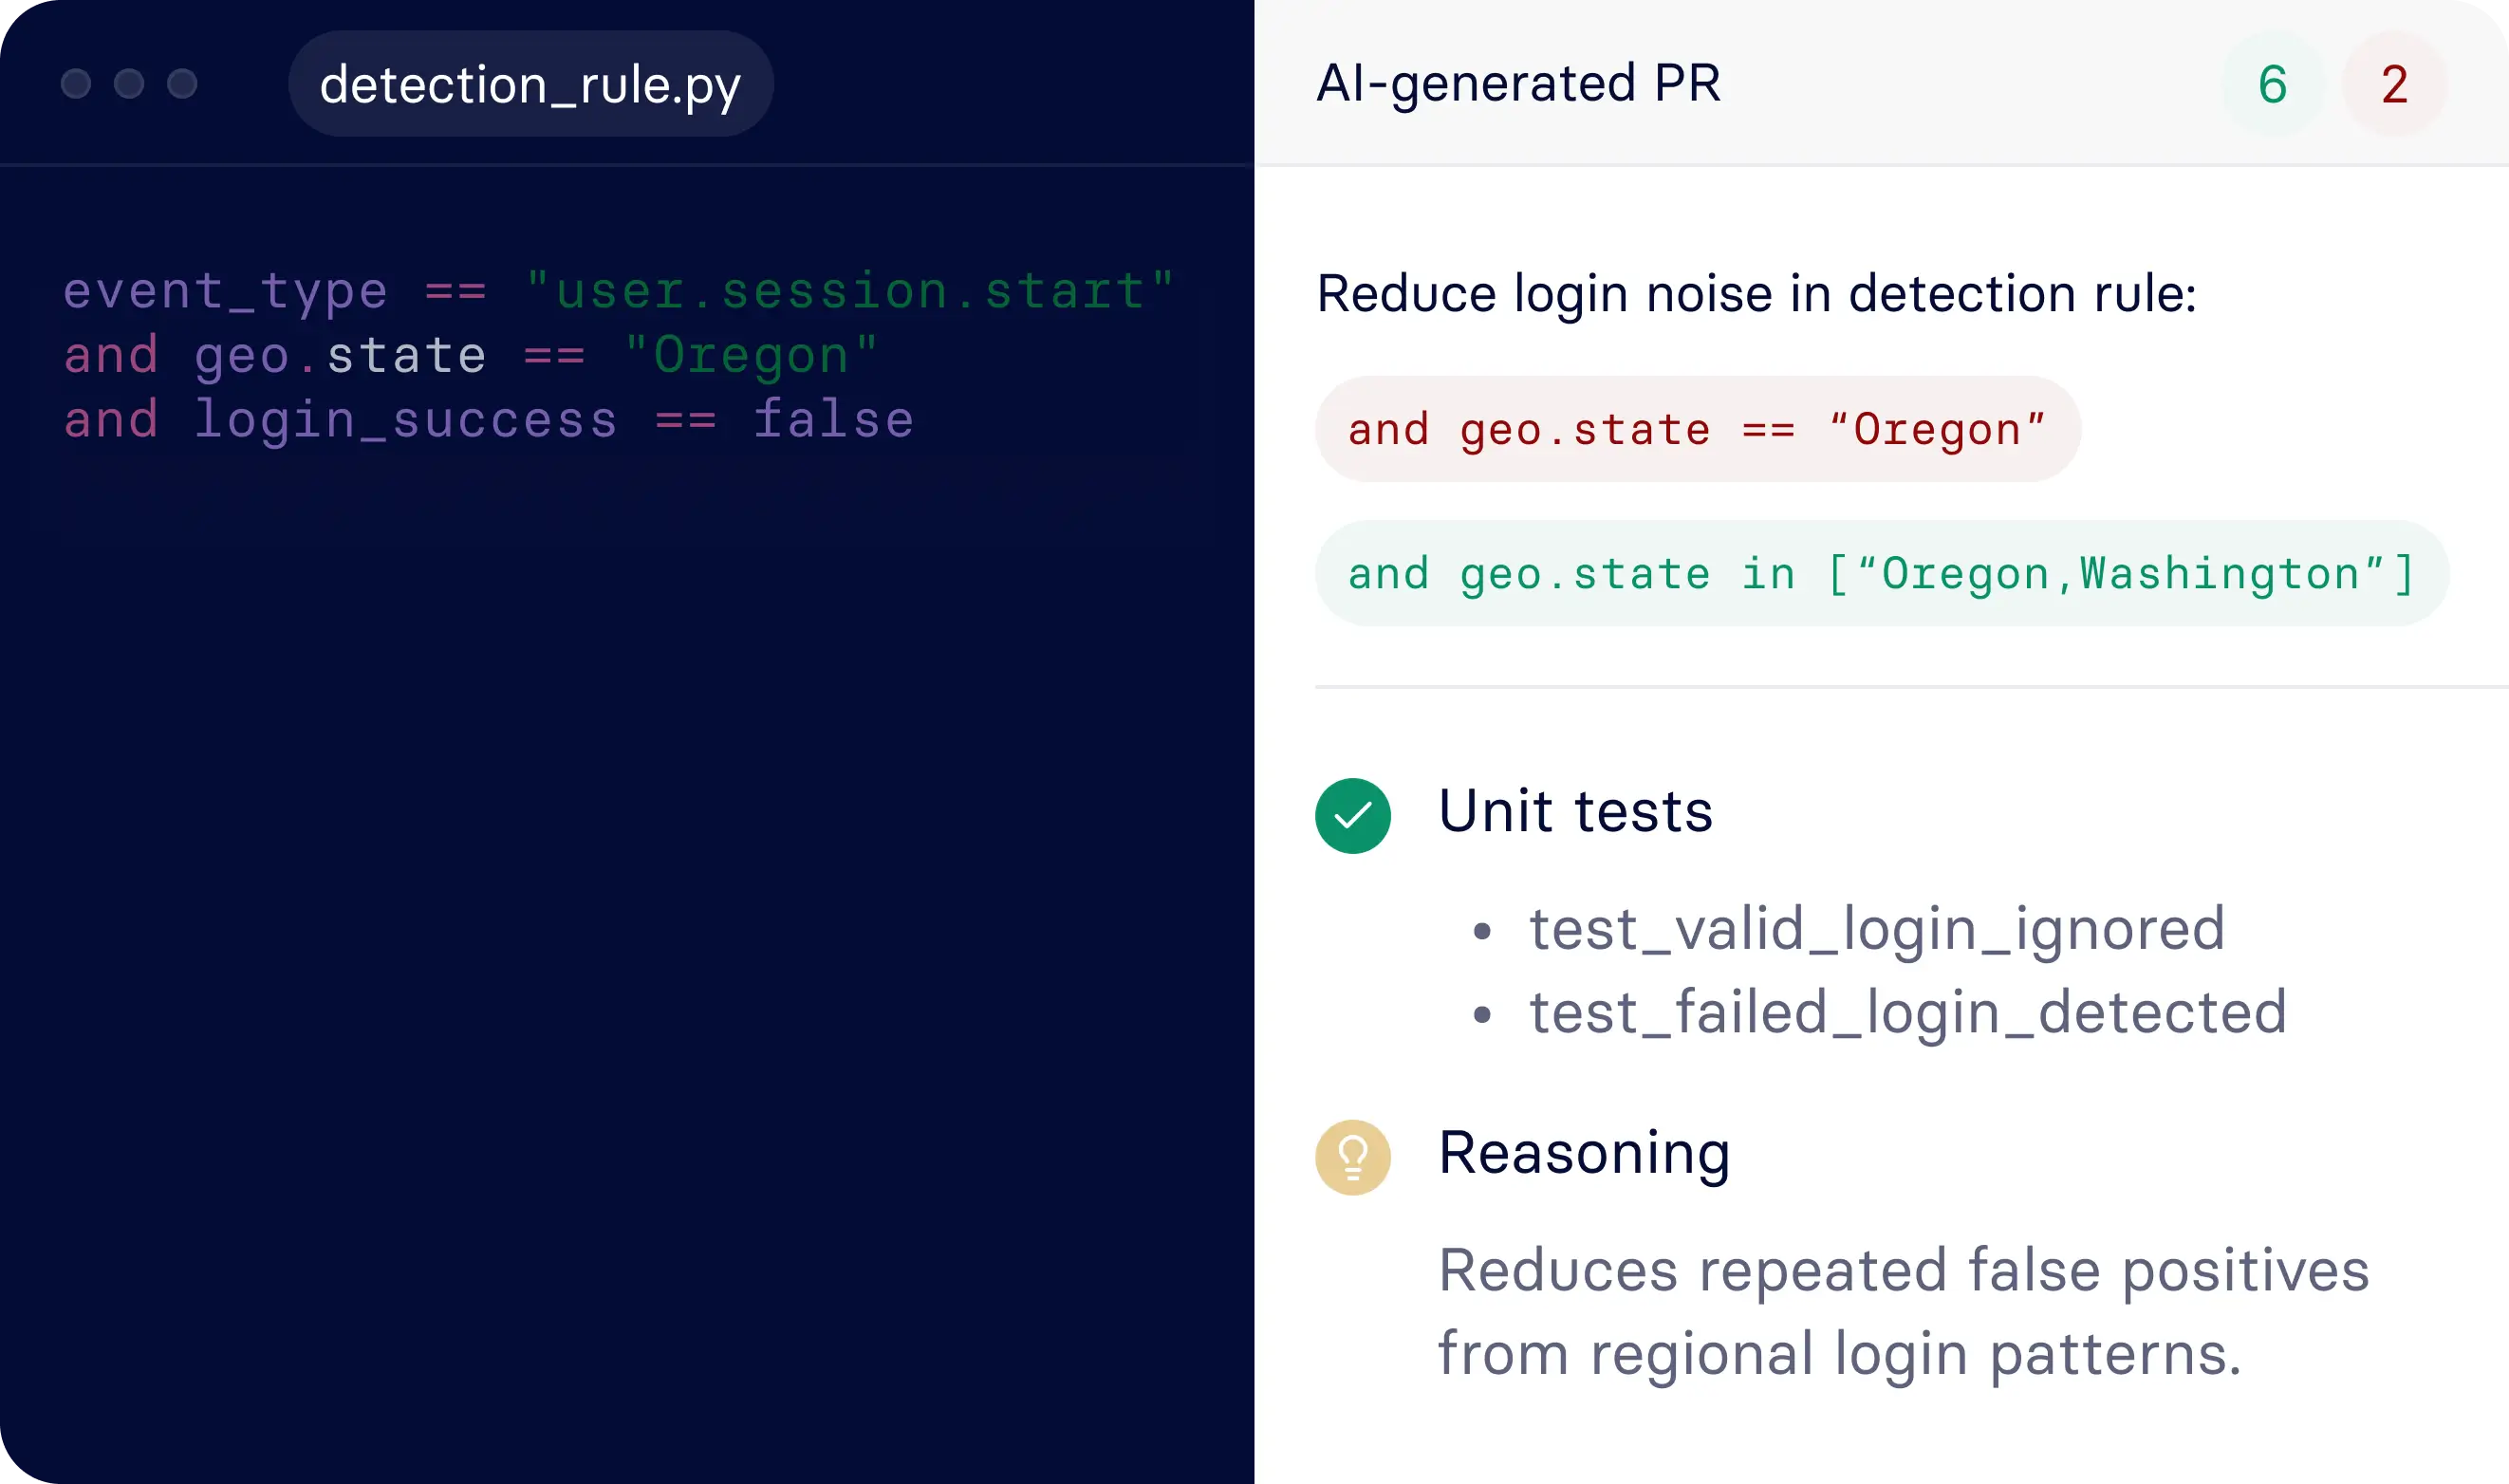Select the detection_rule.py file tab
The image size is (2509, 1484).
pyautogui.click(x=530, y=84)
